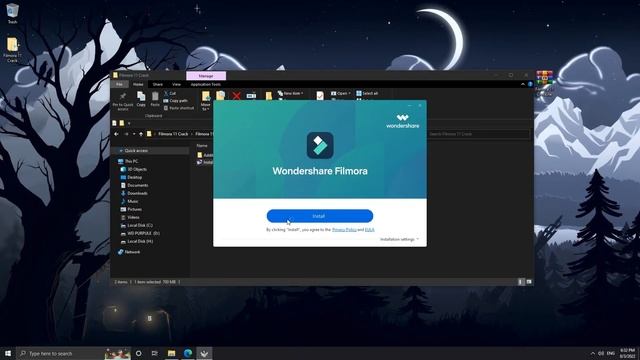The height and width of the screenshot is (360, 640).
Task: Open the Application Tools tab
Action: [x=206, y=84]
